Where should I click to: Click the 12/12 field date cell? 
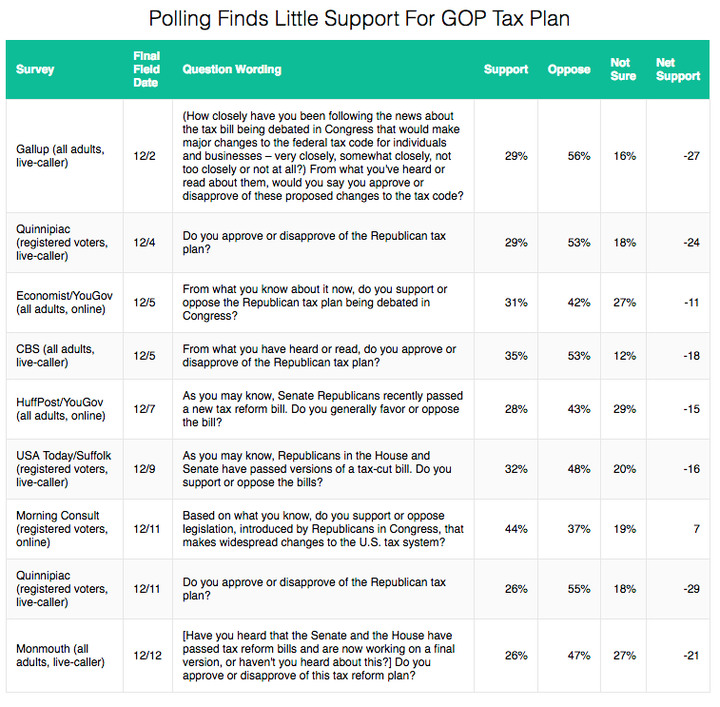(147, 656)
